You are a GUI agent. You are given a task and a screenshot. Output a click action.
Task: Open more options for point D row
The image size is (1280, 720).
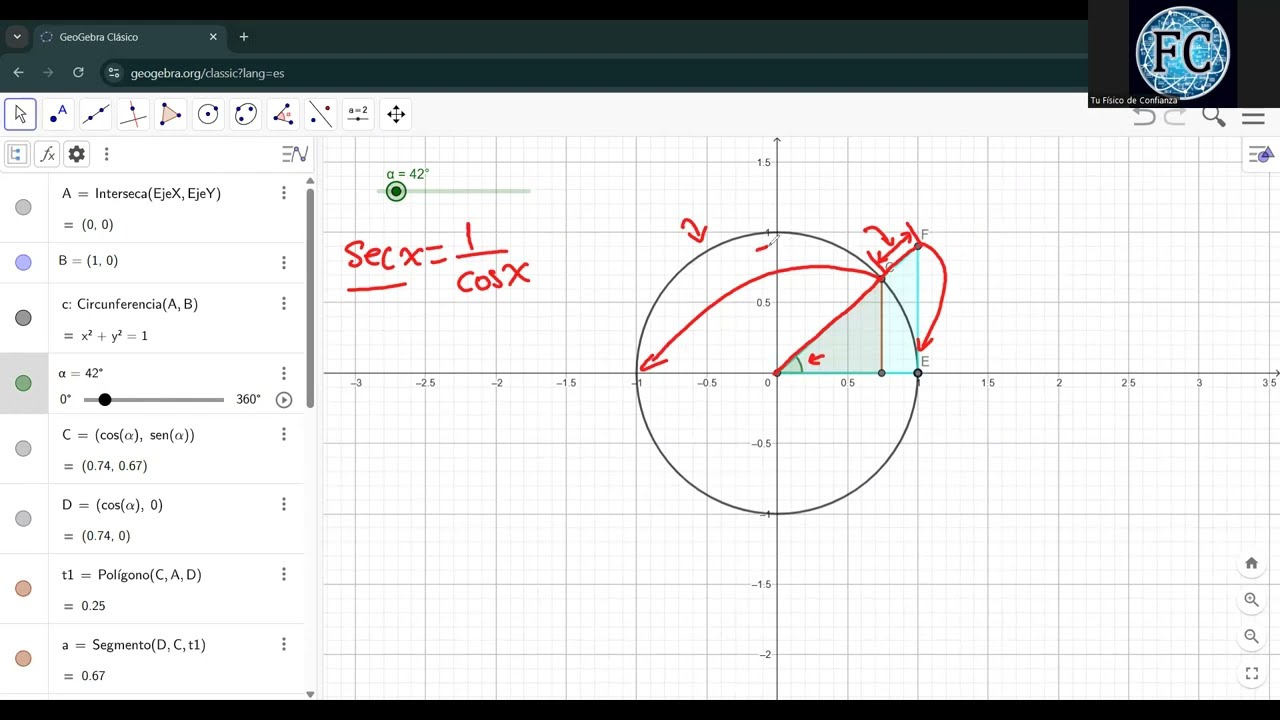coord(284,504)
